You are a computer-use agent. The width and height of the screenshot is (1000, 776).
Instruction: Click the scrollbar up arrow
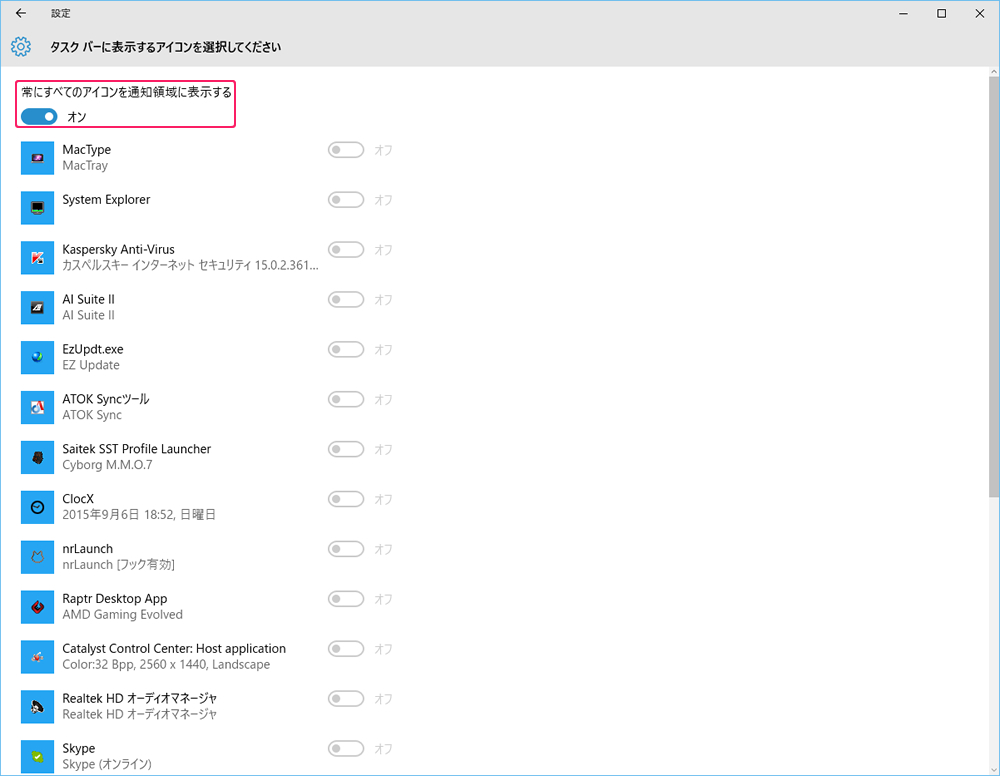(x=994, y=72)
